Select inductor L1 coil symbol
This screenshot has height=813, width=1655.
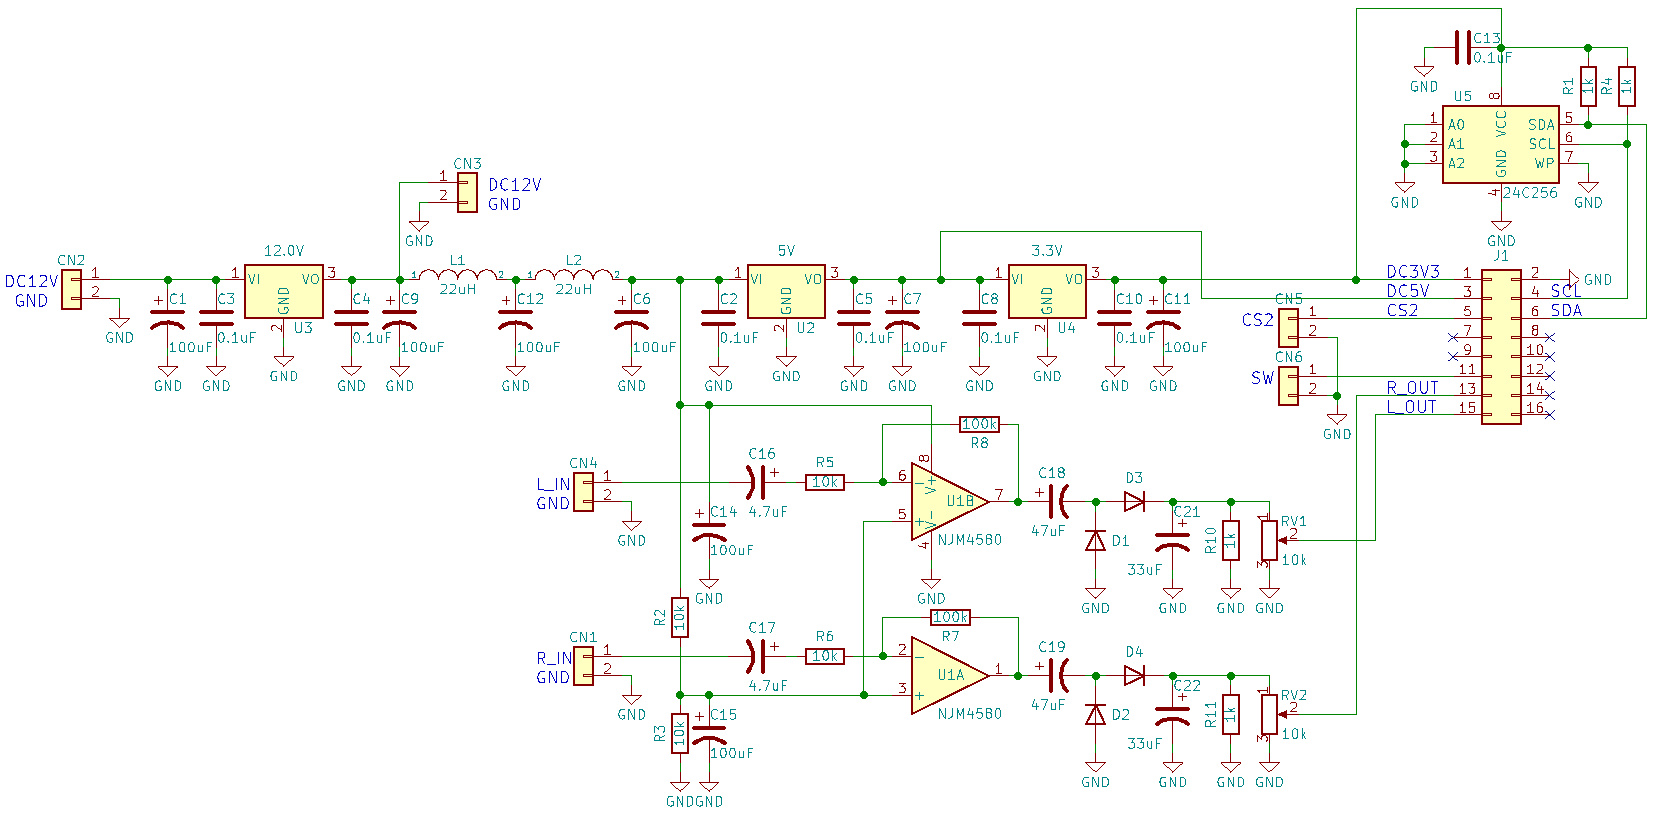pos(457,274)
